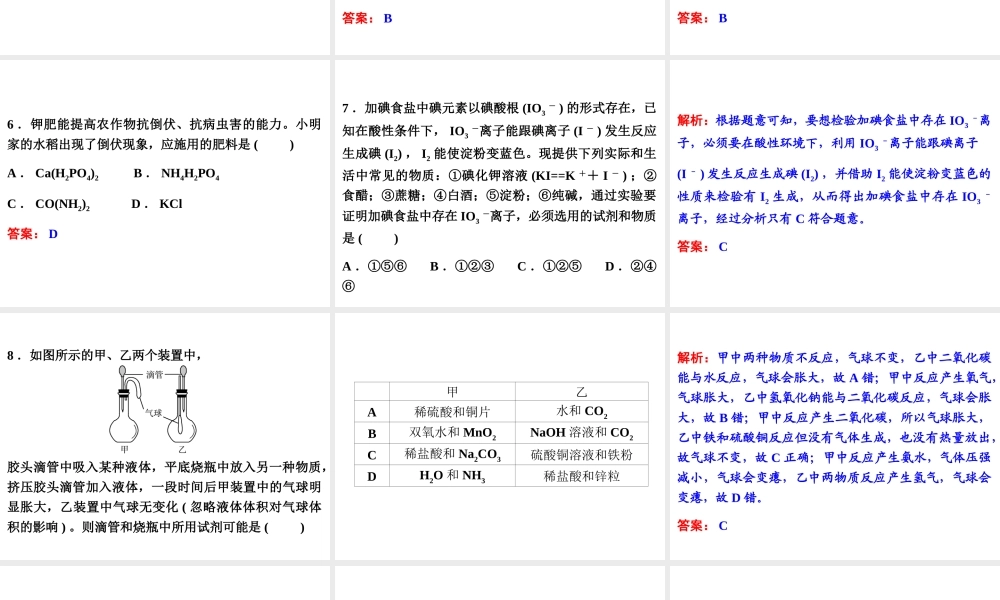
Task: Click row label D in the table
Action: pos(372,477)
